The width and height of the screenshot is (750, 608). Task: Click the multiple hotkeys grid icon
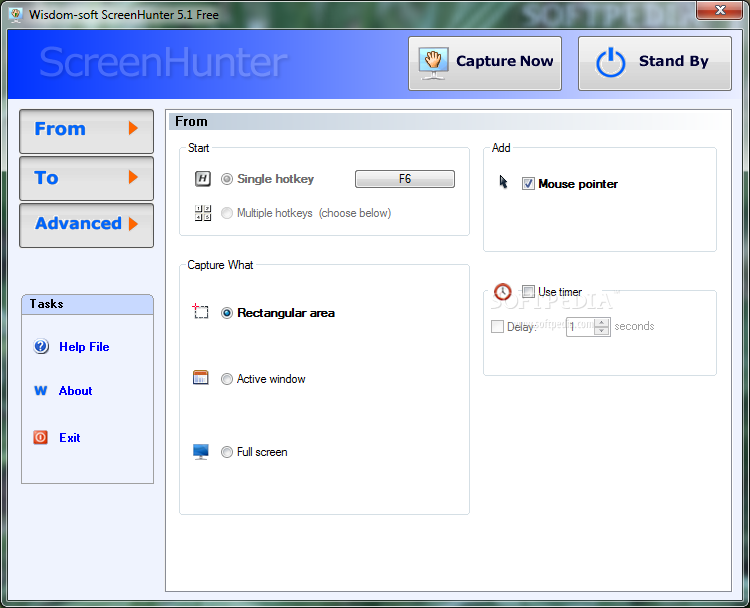click(203, 213)
